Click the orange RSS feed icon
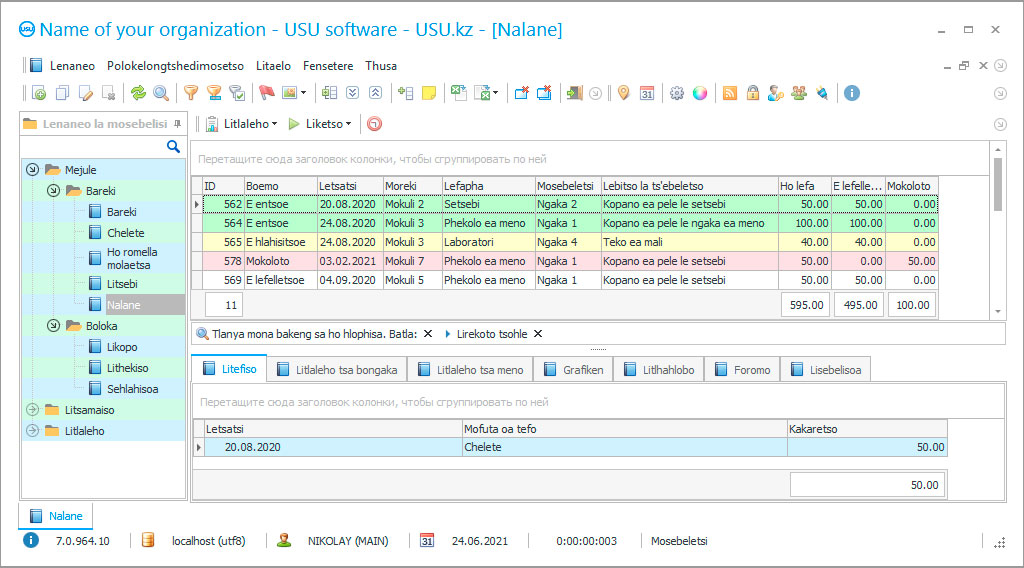 tap(730, 93)
